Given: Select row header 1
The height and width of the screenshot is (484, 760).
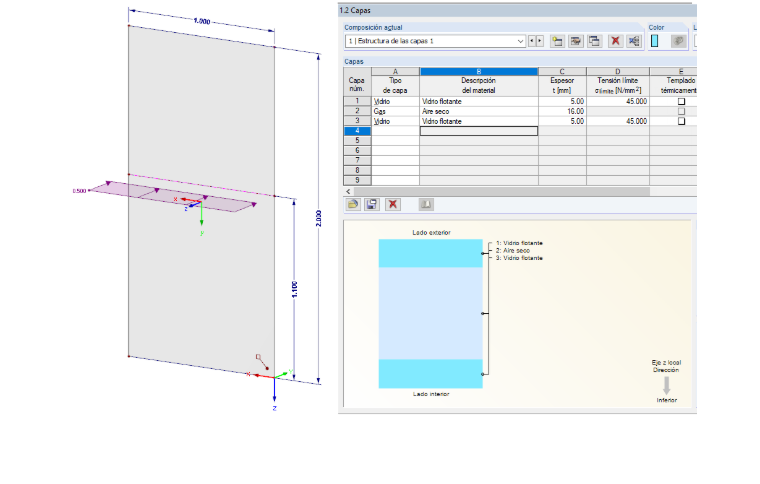Looking at the screenshot, I should click(x=357, y=101).
